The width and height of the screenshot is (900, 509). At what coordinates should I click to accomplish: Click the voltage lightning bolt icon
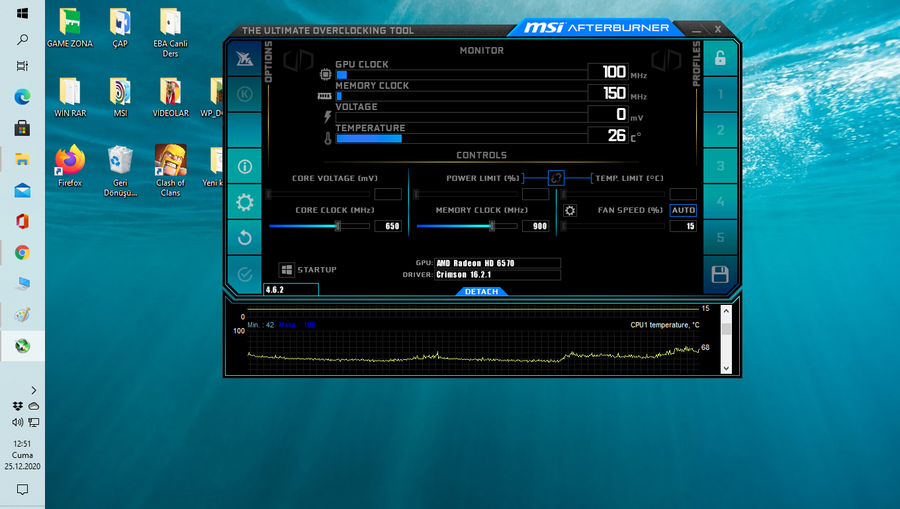tap(327, 116)
